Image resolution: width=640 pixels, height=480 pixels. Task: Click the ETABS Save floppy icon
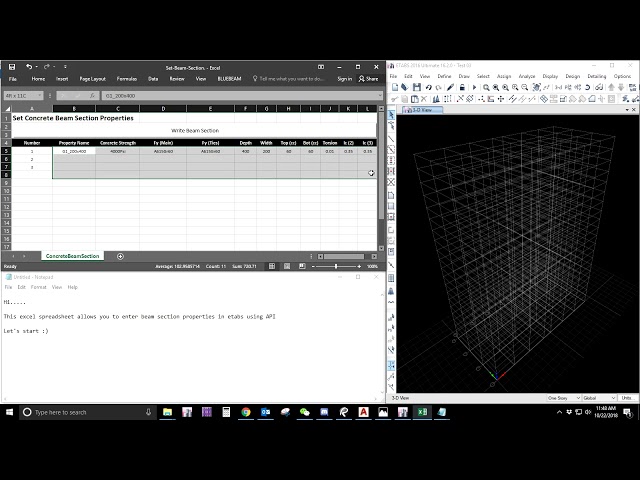point(416,87)
